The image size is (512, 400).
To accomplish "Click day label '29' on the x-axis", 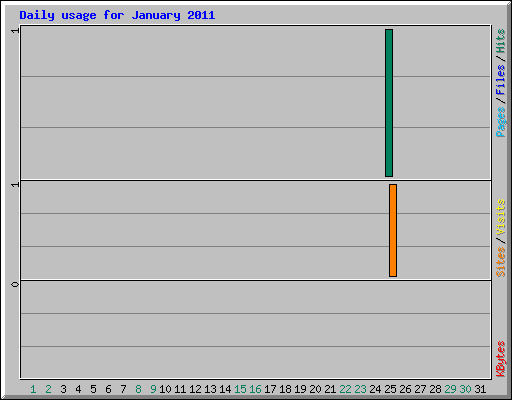I will pos(450,389).
